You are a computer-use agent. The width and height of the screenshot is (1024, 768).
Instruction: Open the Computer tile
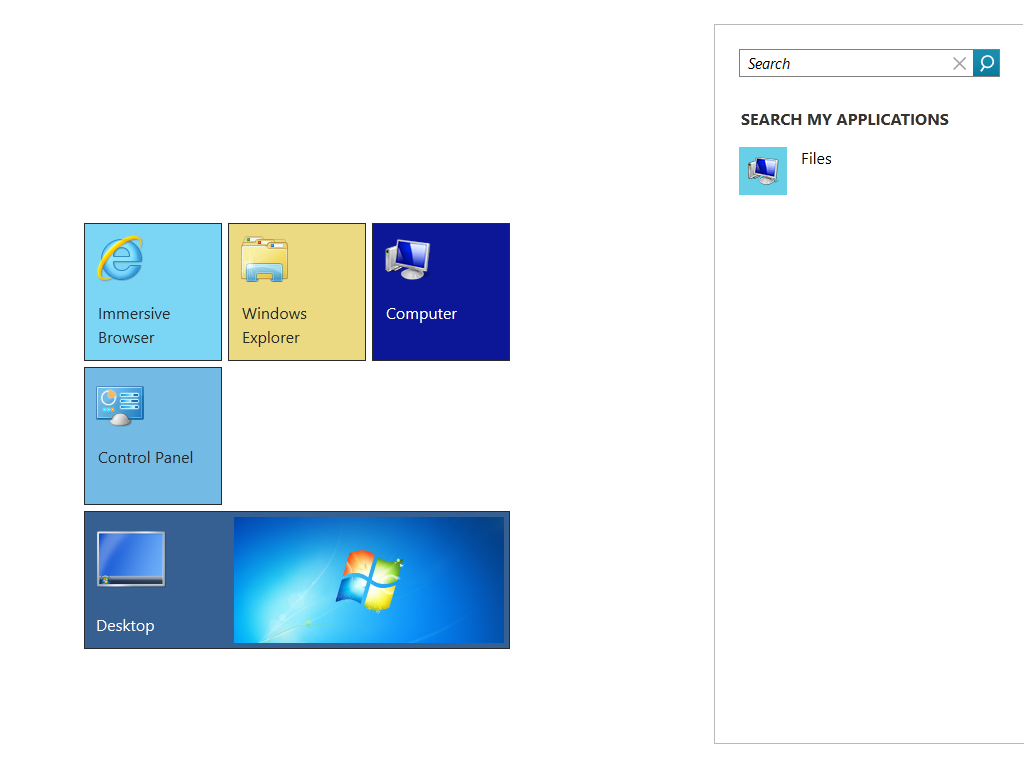[441, 292]
